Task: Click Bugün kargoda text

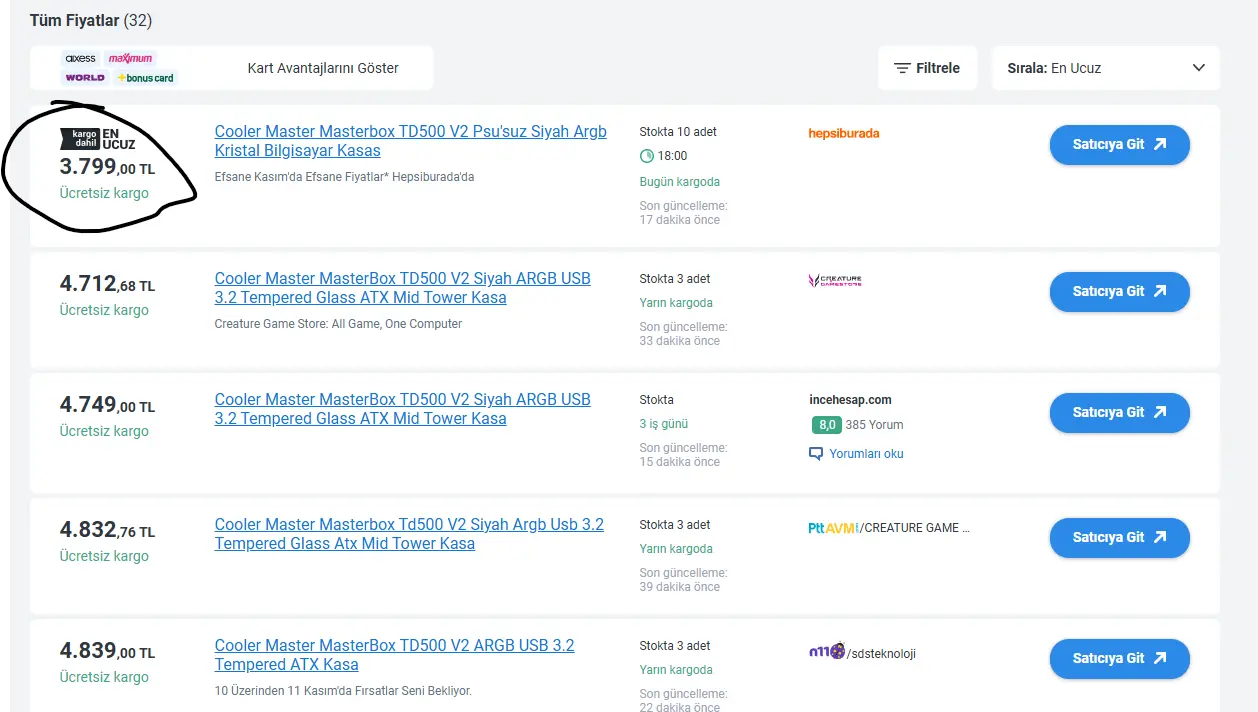Action: coord(680,182)
